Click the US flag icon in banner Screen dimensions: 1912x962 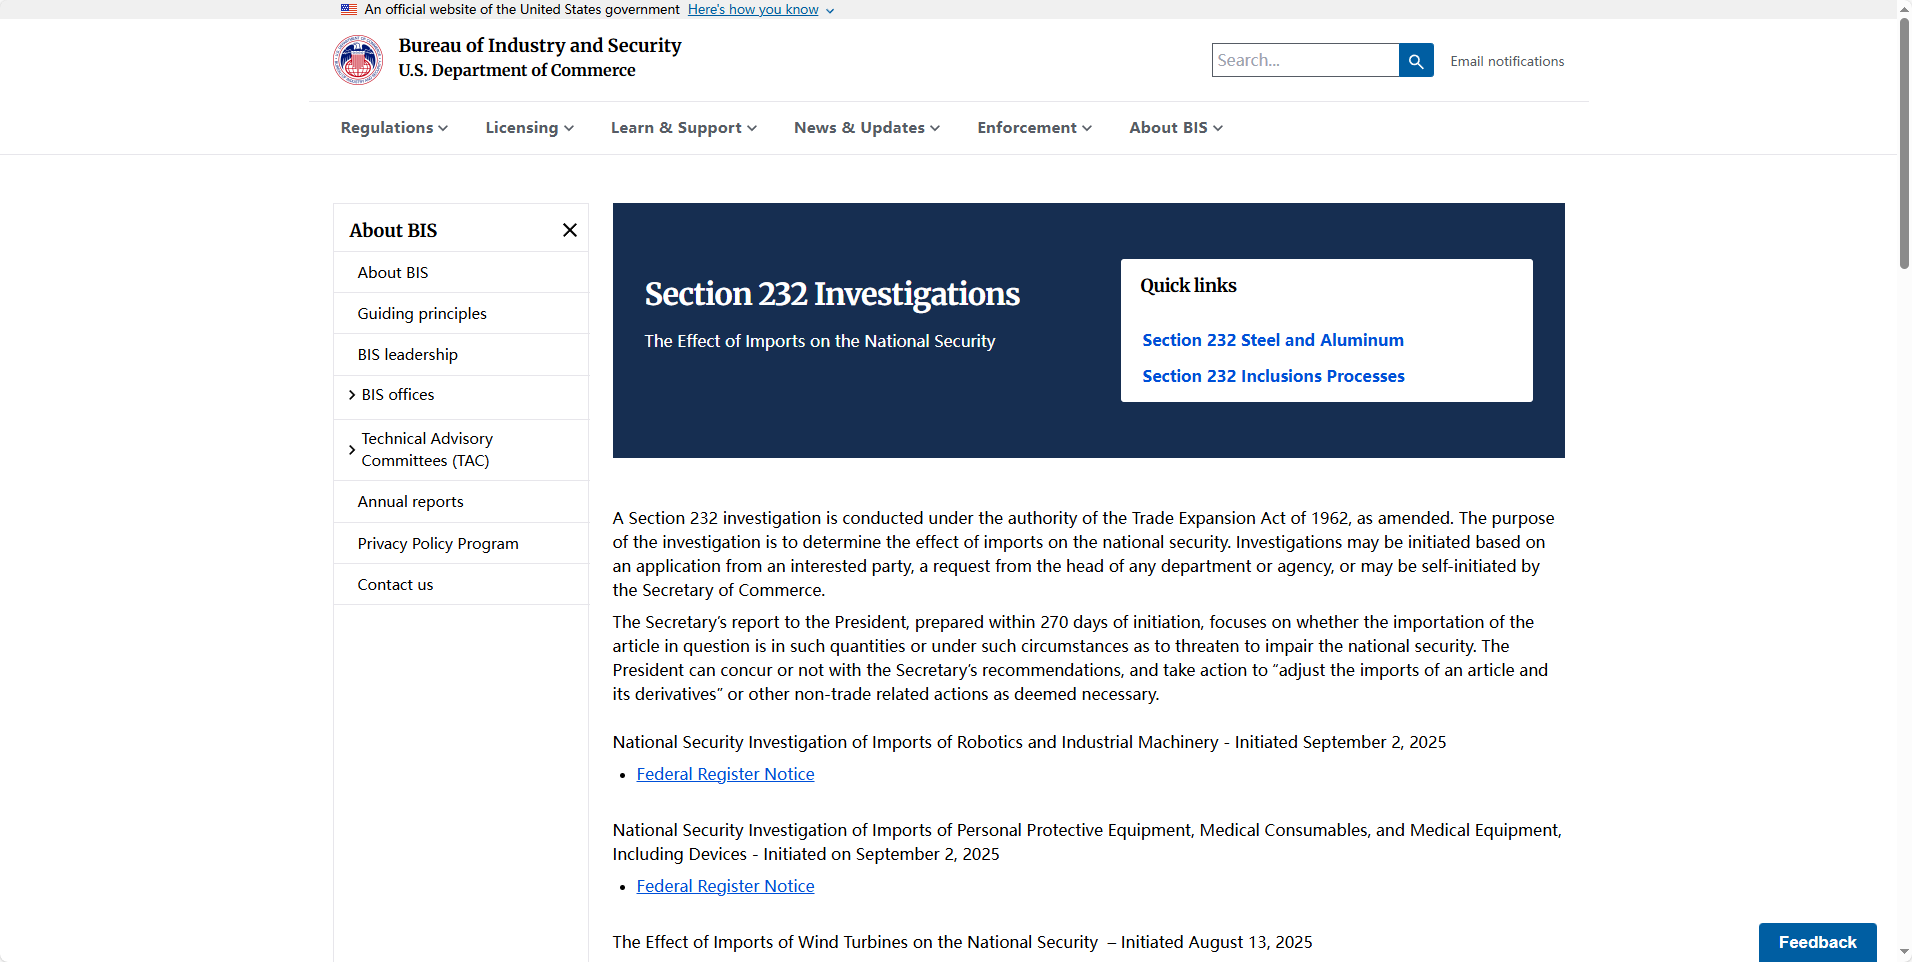click(349, 9)
